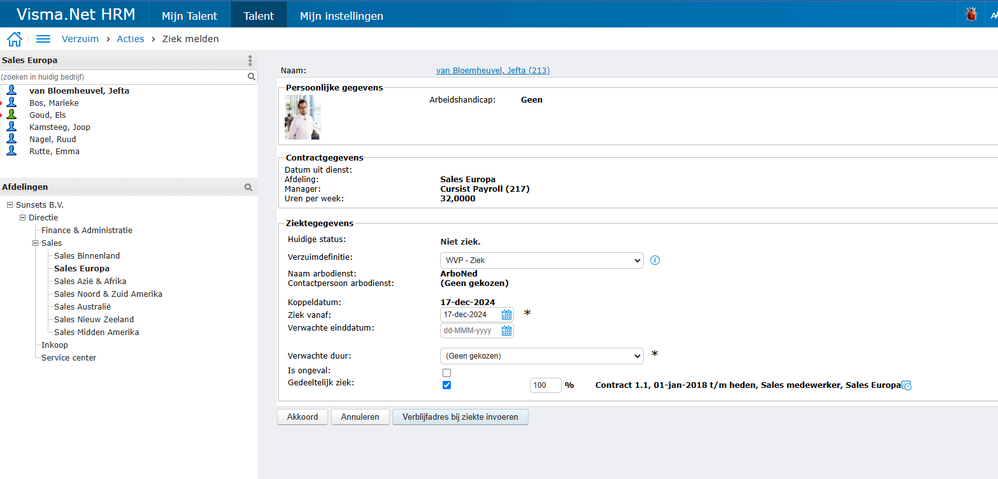Open van Bloemheuvel, Jefta (213) link
Viewport: 998px width, 479px height.
[x=493, y=71]
